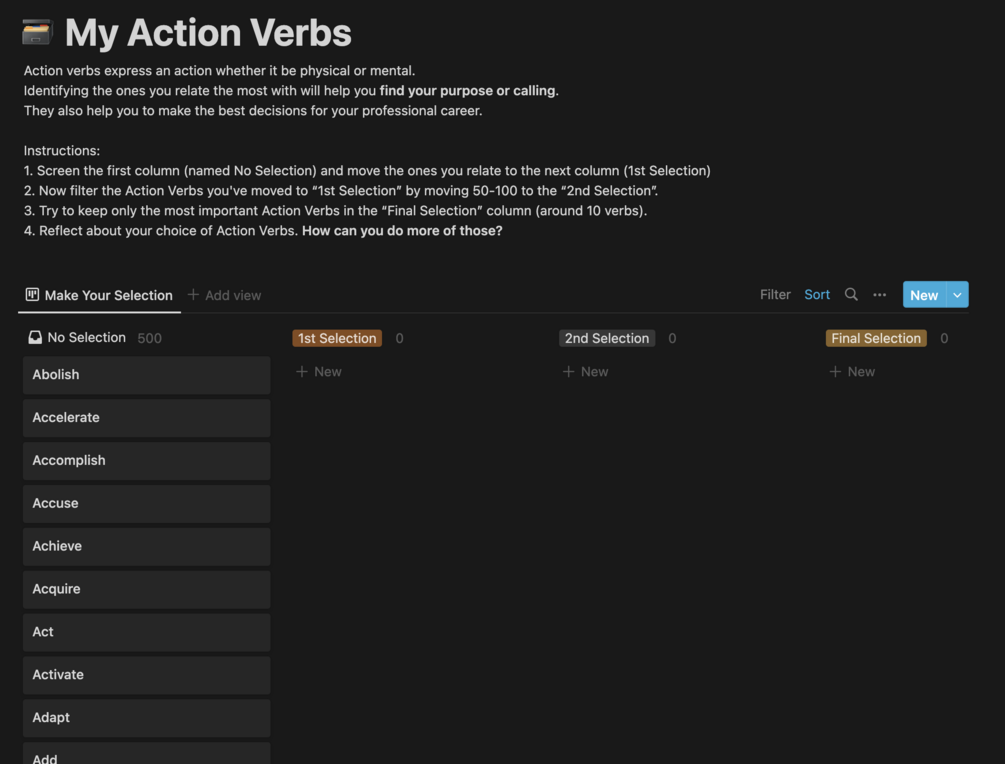The height and width of the screenshot is (764, 1005).
Task: Click the card file box page emoji
Action: point(36,32)
